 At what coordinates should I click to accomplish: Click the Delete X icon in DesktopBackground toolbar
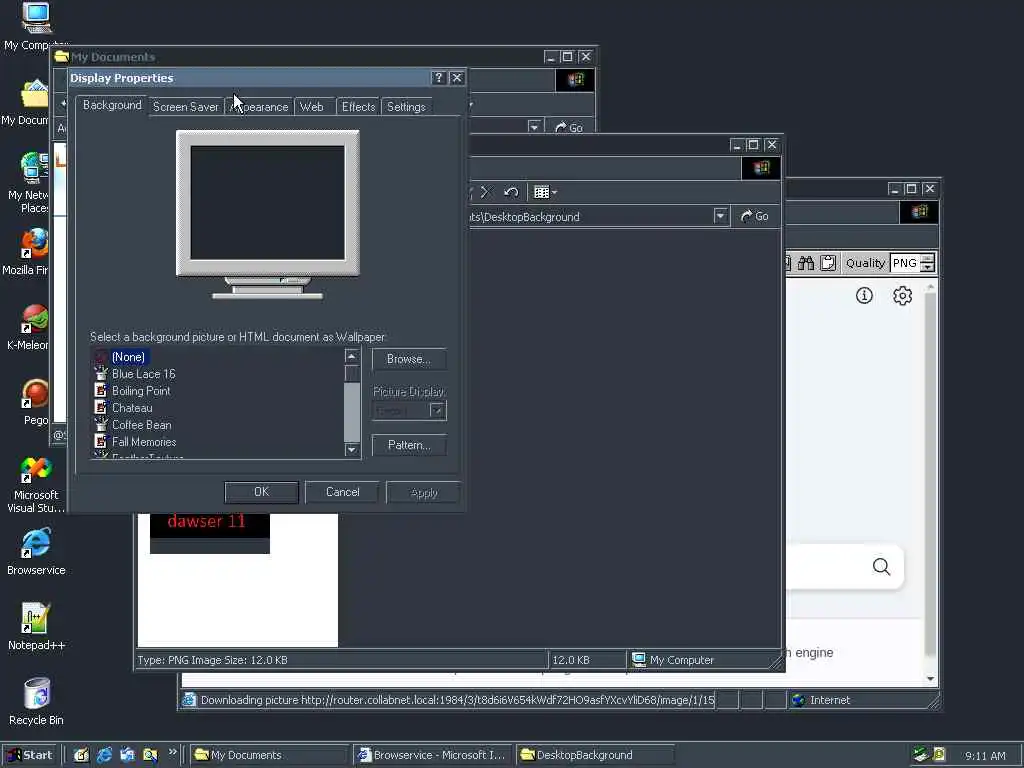pos(485,192)
